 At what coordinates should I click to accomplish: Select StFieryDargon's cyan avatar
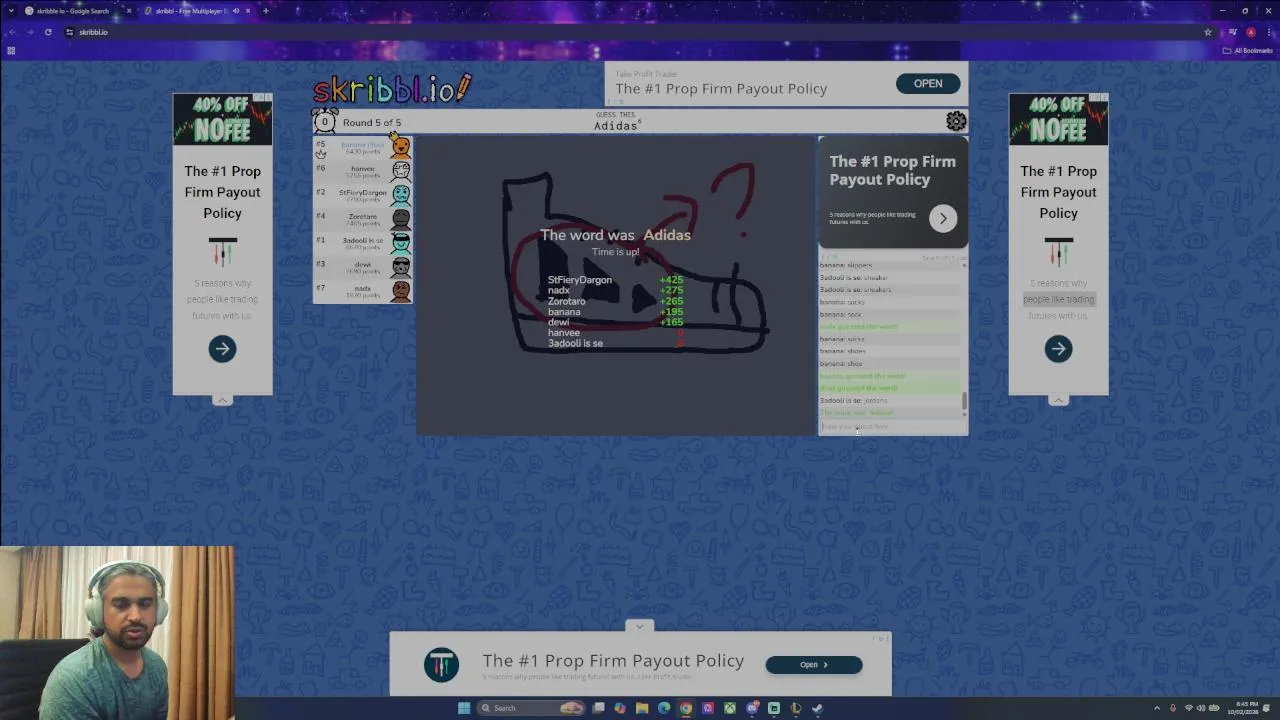click(x=400, y=195)
